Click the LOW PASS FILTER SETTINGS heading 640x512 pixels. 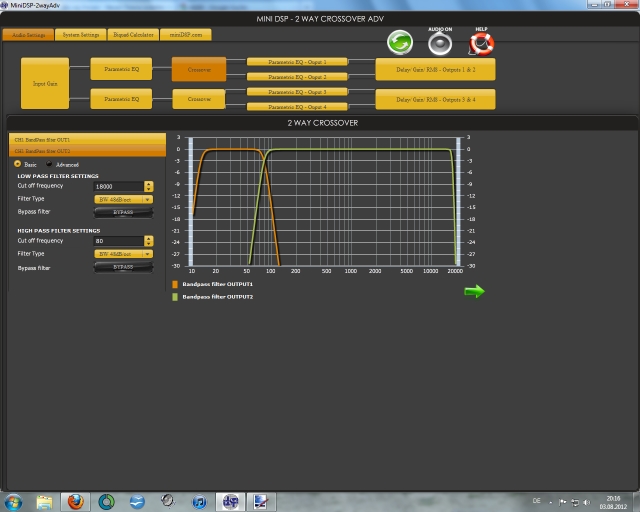coord(58,176)
